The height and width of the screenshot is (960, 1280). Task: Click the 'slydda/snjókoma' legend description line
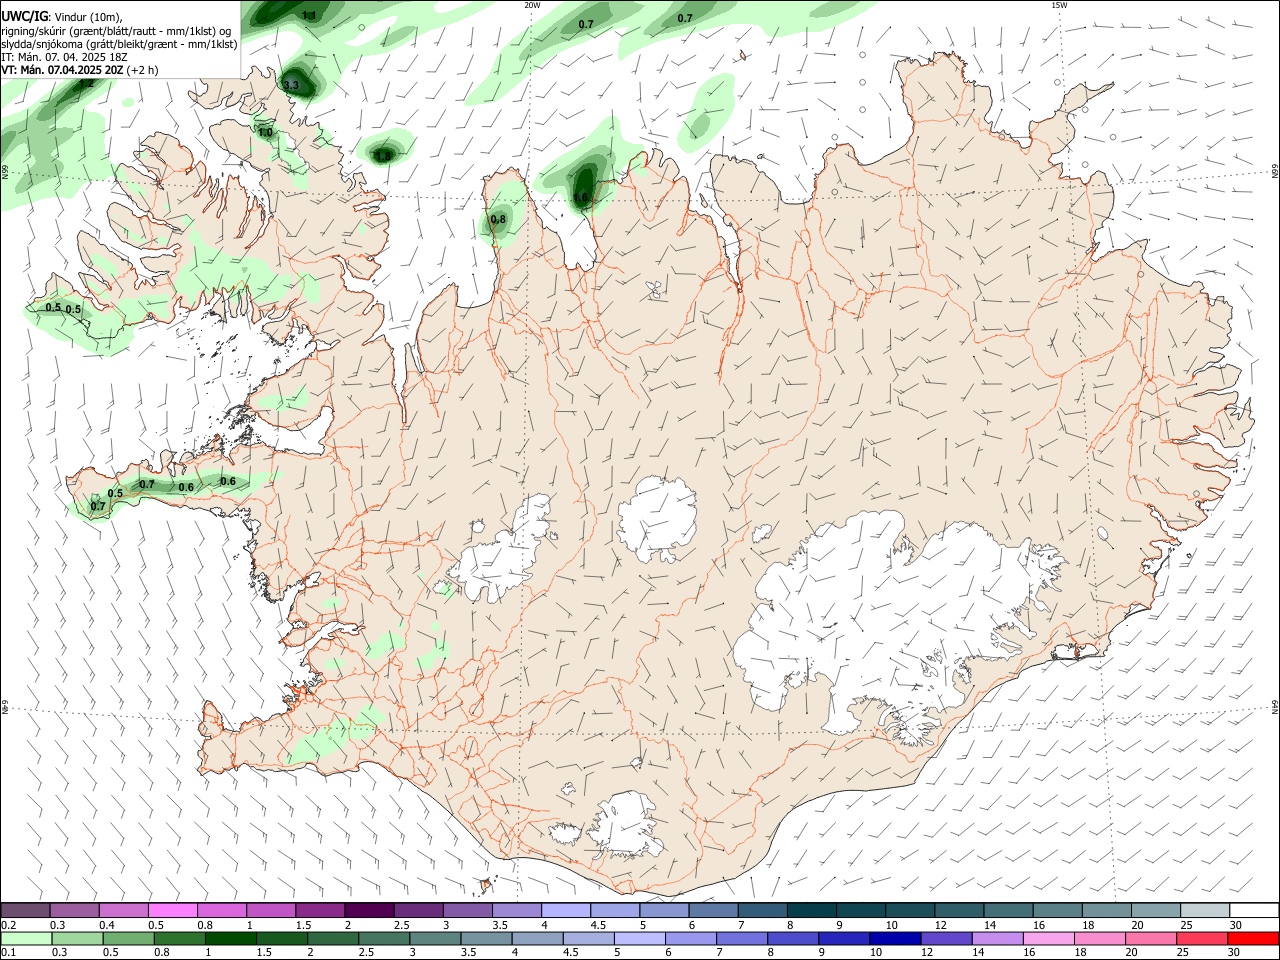118,44
